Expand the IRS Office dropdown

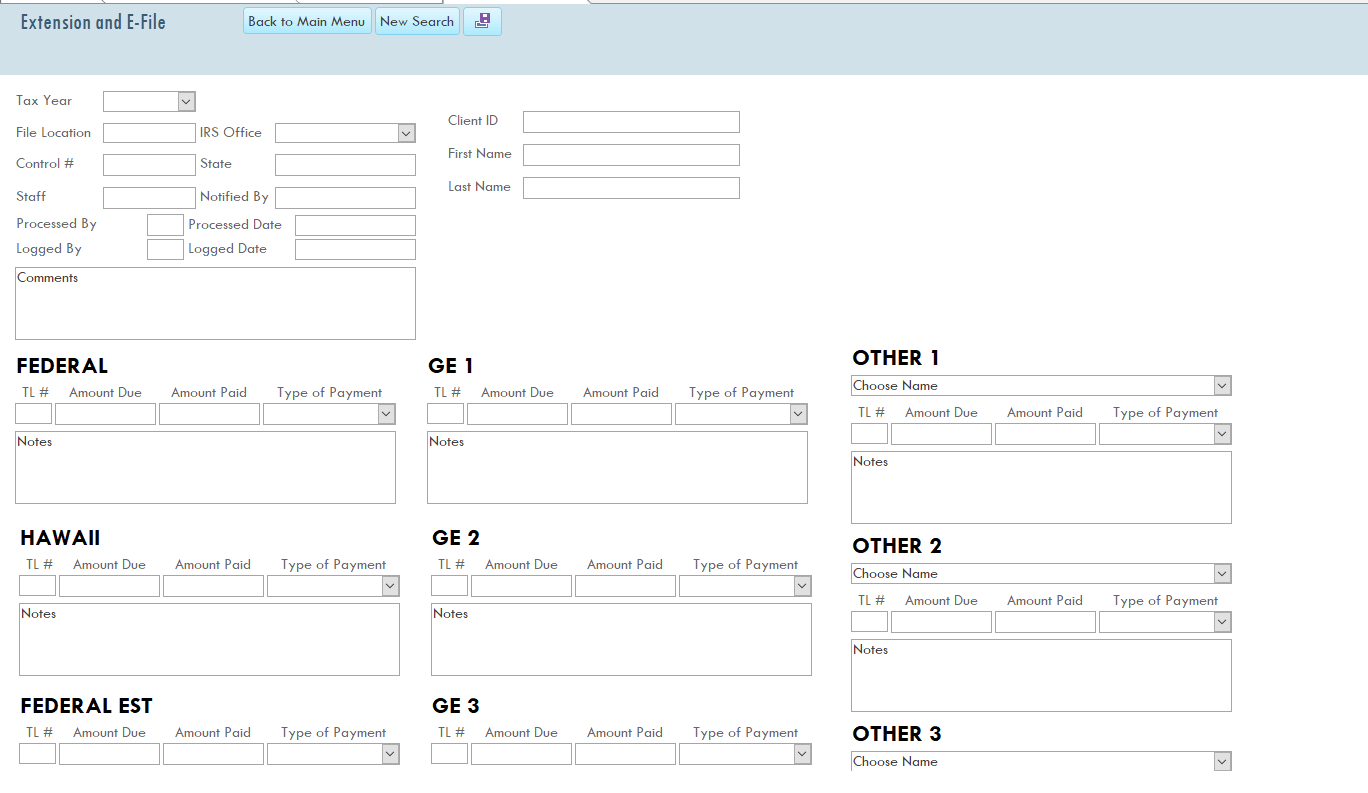(x=345, y=133)
